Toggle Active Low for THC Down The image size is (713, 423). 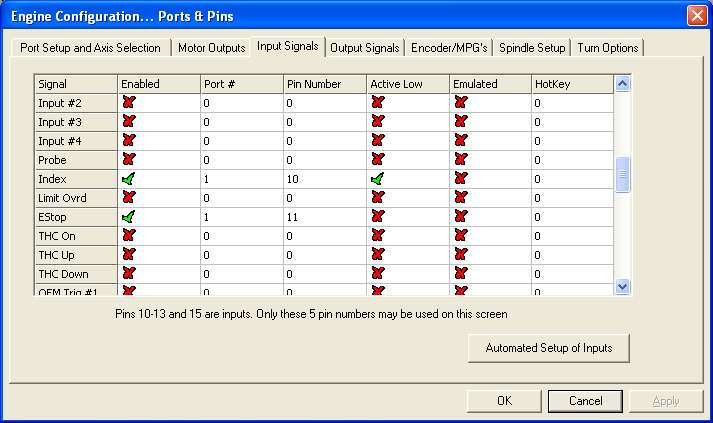378,274
